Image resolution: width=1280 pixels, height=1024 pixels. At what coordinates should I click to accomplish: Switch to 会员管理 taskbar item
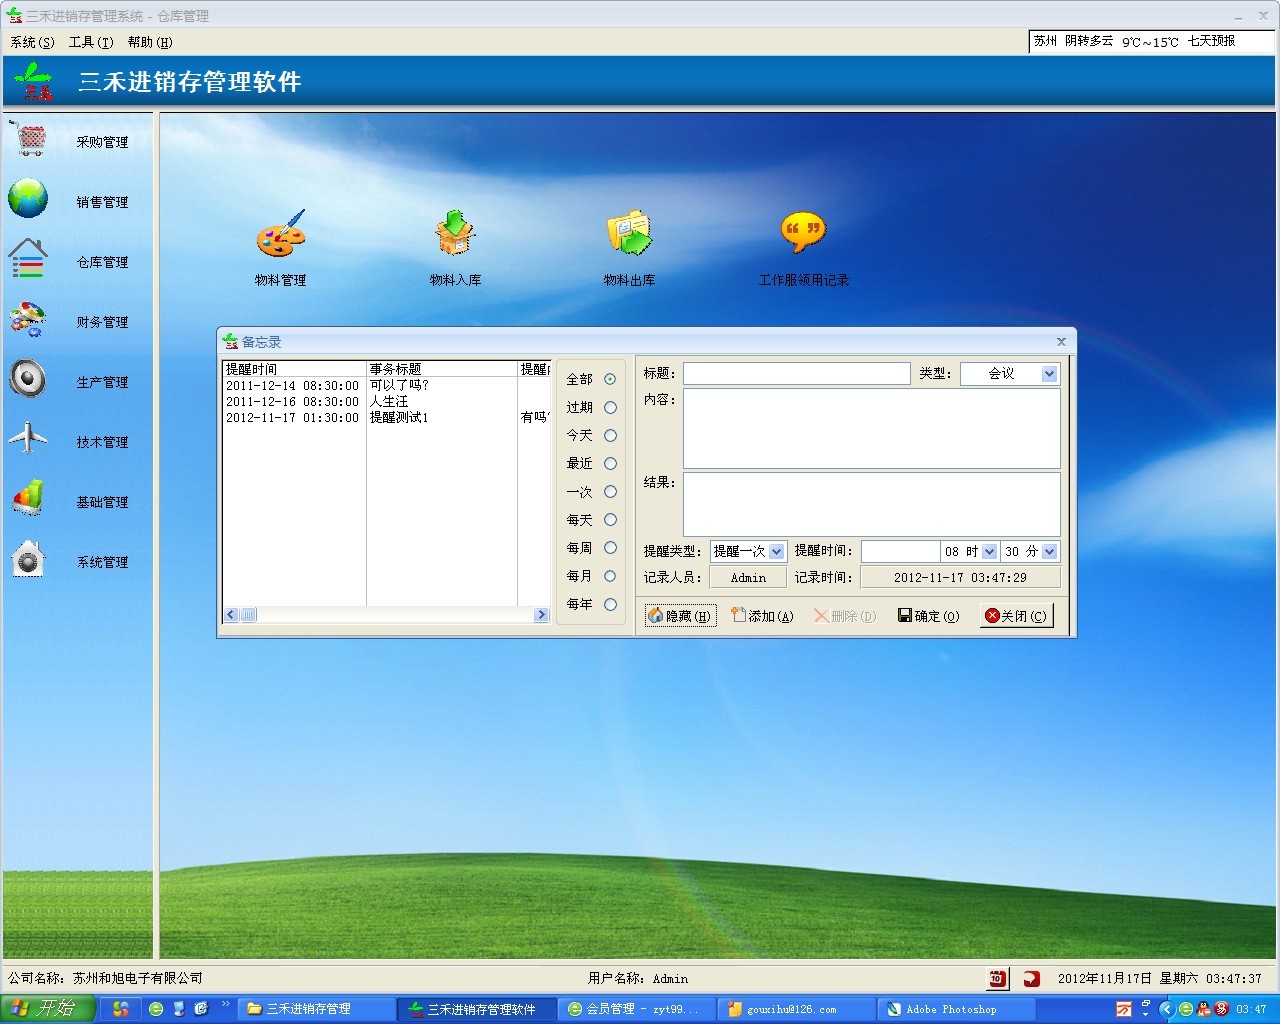click(635, 1009)
